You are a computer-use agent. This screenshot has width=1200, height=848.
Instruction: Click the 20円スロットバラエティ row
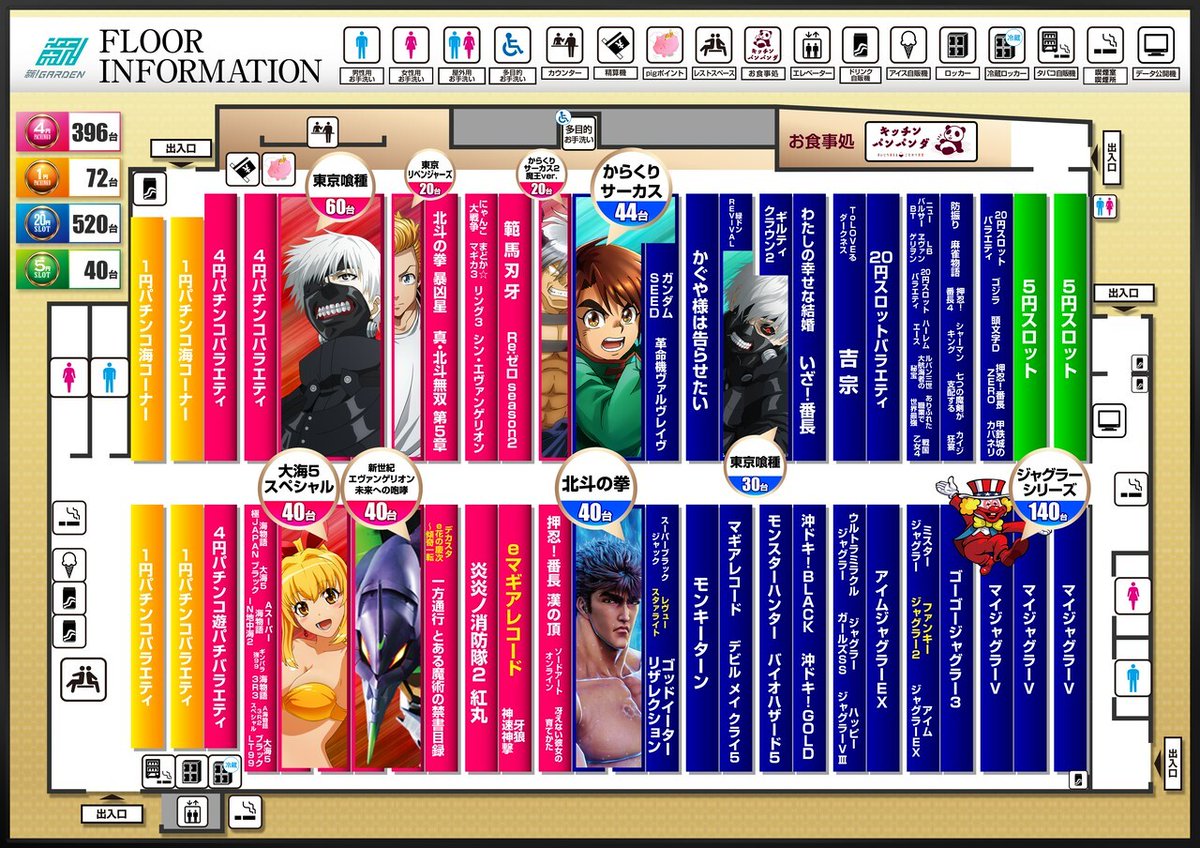click(x=882, y=328)
